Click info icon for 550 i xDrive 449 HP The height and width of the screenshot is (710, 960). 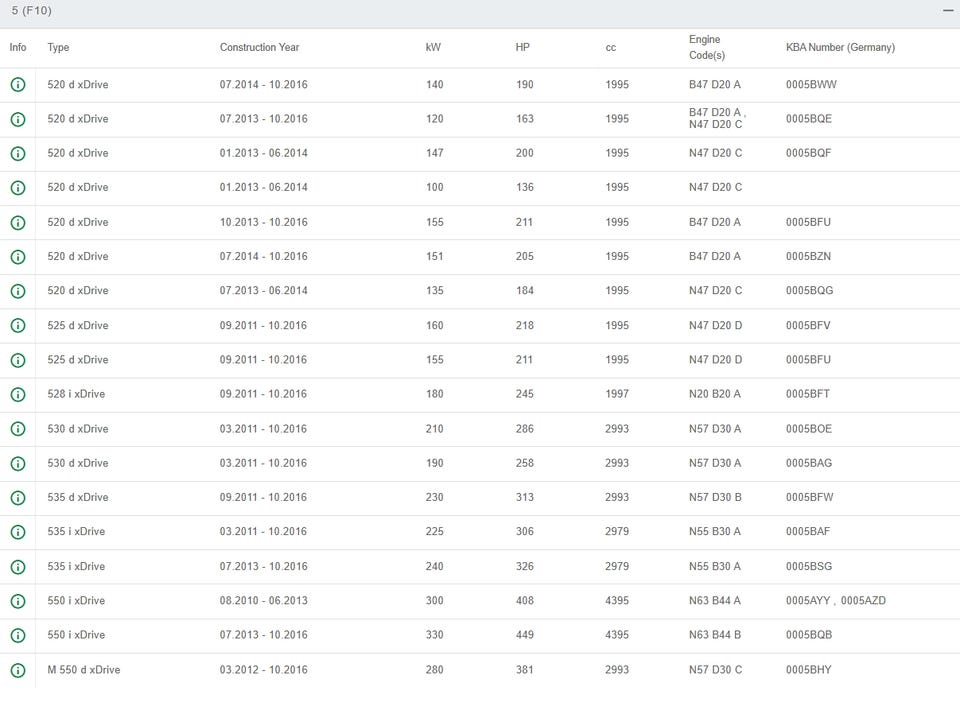[x=18, y=635]
